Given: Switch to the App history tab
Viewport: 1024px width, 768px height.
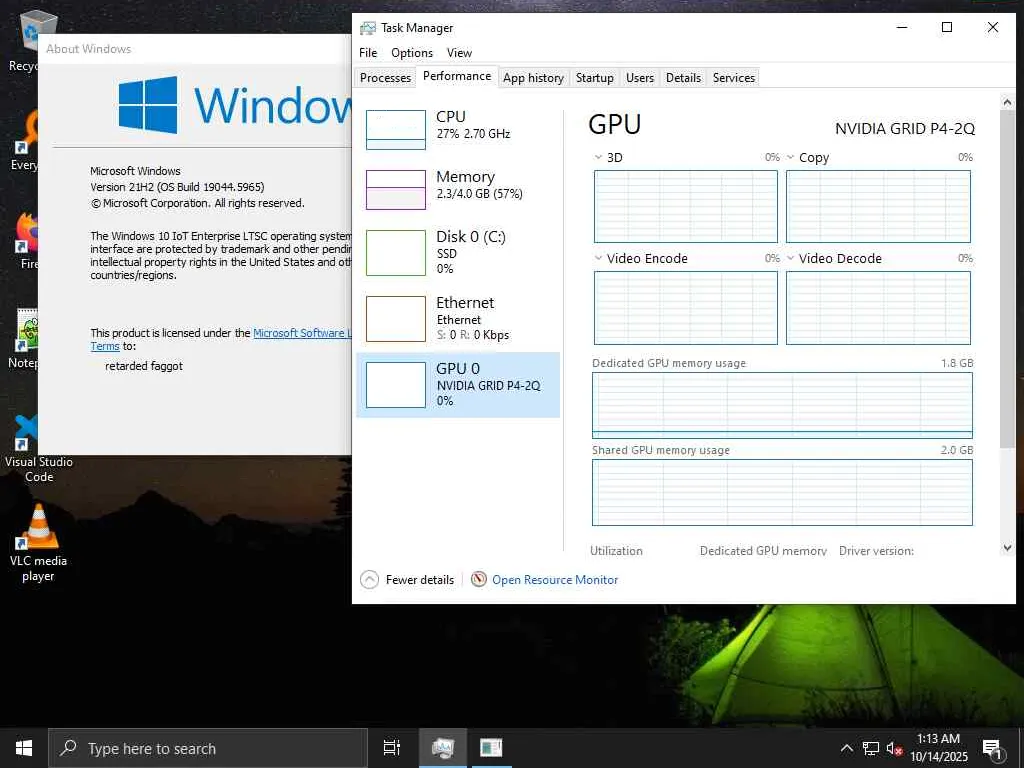Looking at the screenshot, I should pos(533,78).
